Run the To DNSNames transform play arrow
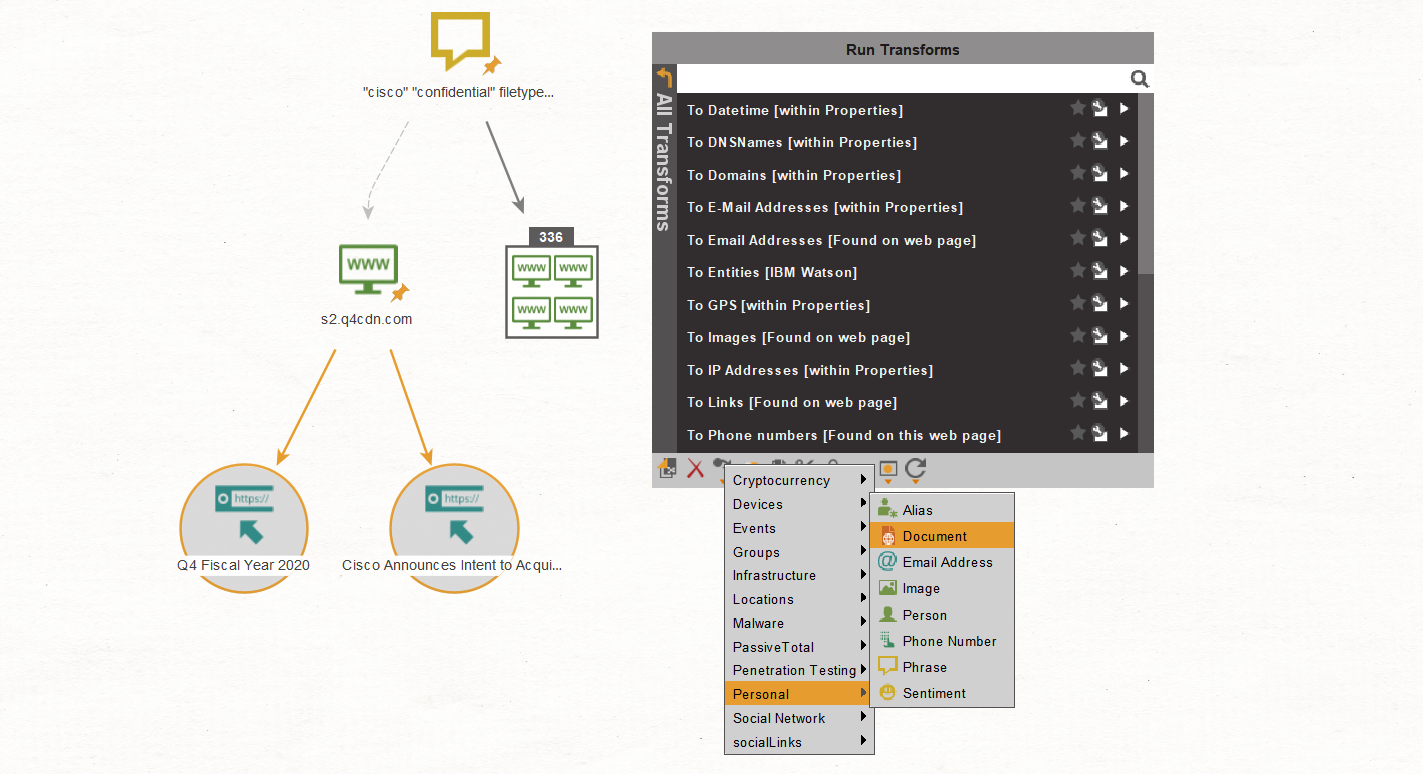1423x774 pixels. pyautogui.click(x=1124, y=141)
